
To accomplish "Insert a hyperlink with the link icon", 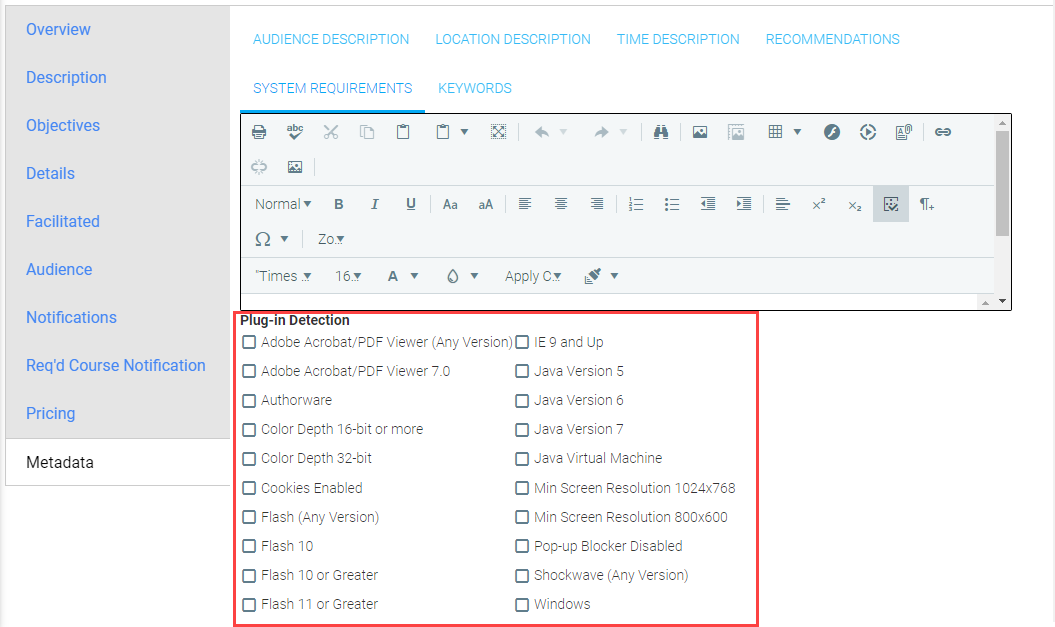I will [943, 132].
